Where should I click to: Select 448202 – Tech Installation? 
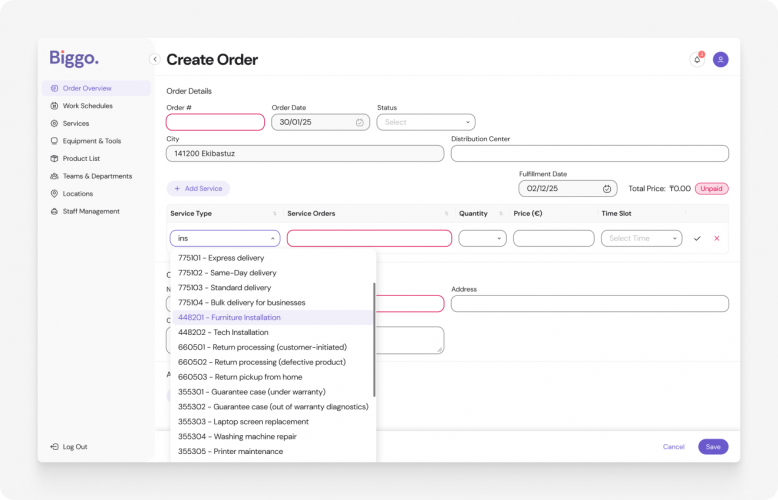pyautogui.click(x=272, y=333)
